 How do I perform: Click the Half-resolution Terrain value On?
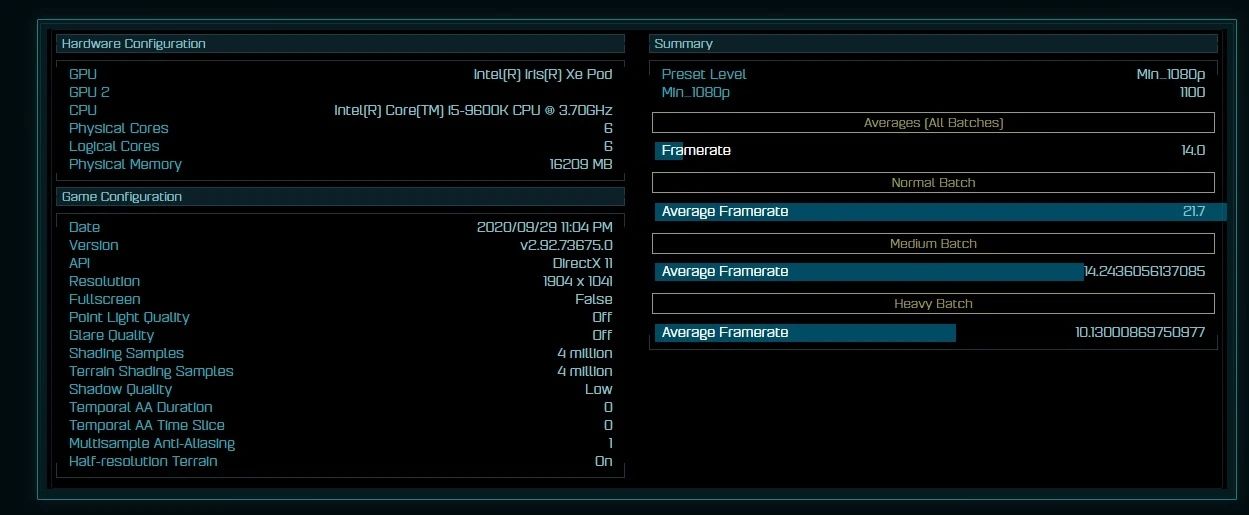coord(604,461)
